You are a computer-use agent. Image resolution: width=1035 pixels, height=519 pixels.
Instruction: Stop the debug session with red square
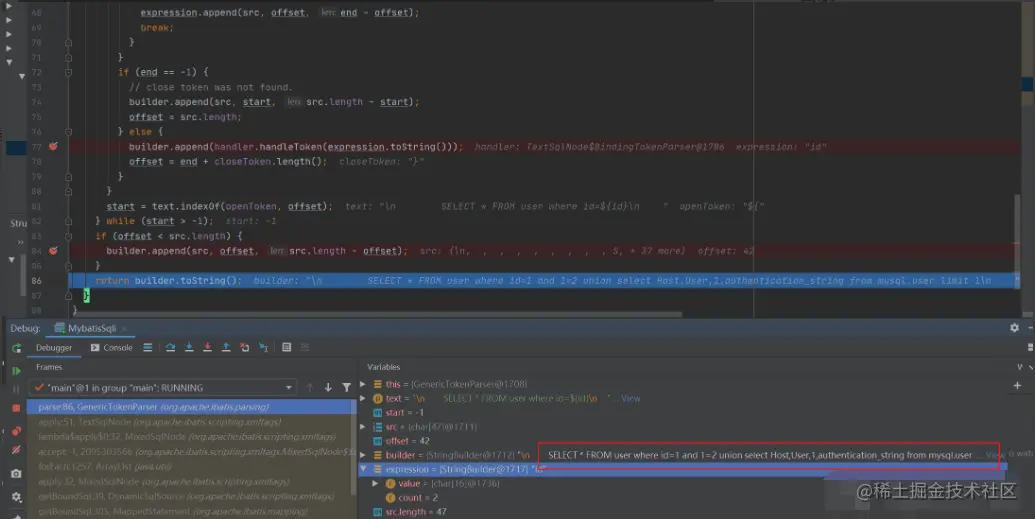pos(17,409)
